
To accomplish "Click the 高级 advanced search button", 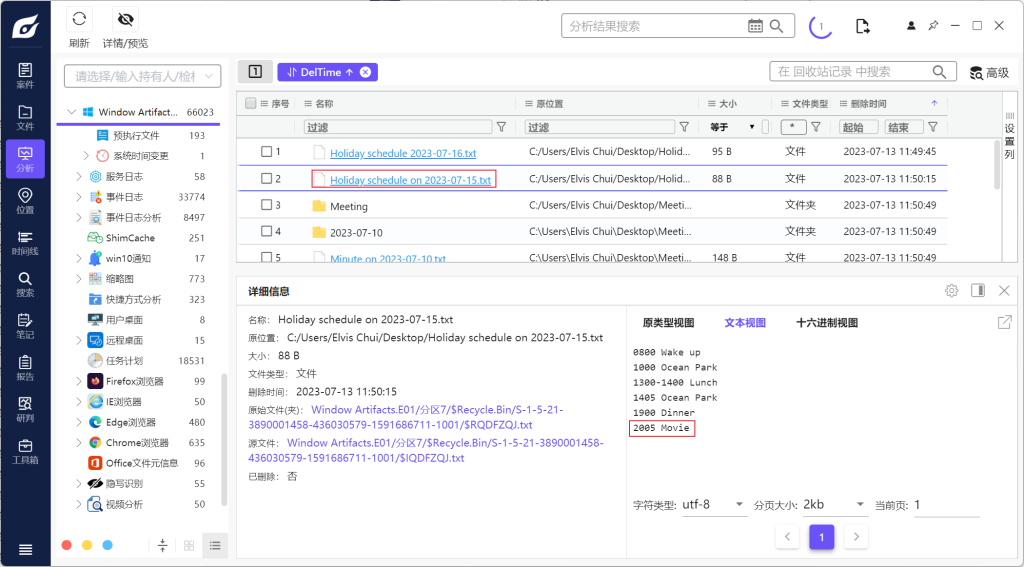I will pyautogui.click(x=988, y=72).
